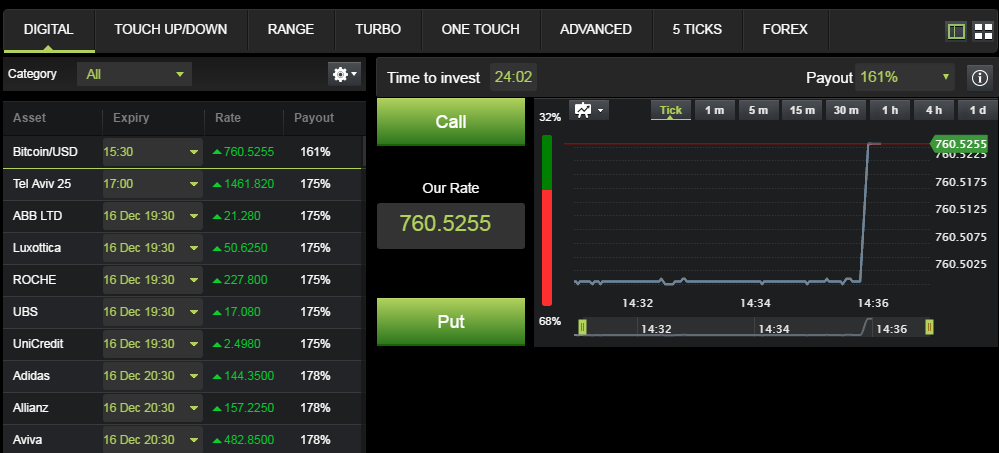
Task: Click the trader sentiment red-green bar
Action: click(x=547, y=220)
